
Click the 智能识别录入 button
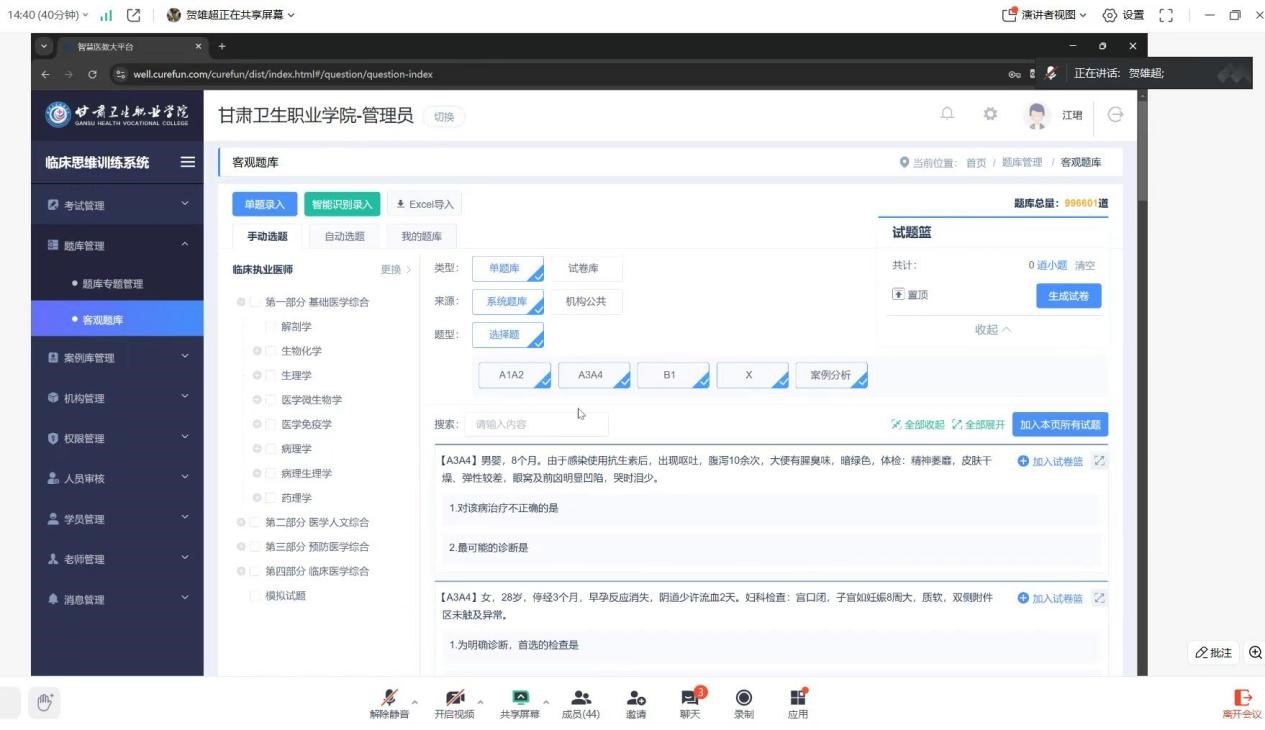tap(341, 204)
